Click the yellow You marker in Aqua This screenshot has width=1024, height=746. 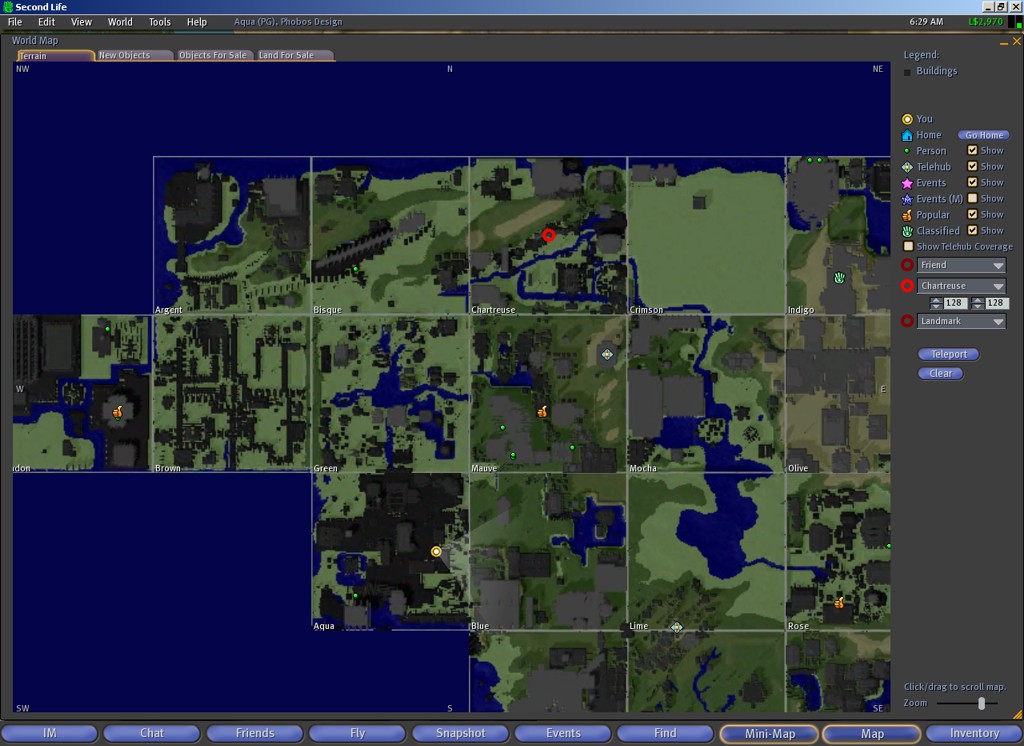[x=436, y=551]
